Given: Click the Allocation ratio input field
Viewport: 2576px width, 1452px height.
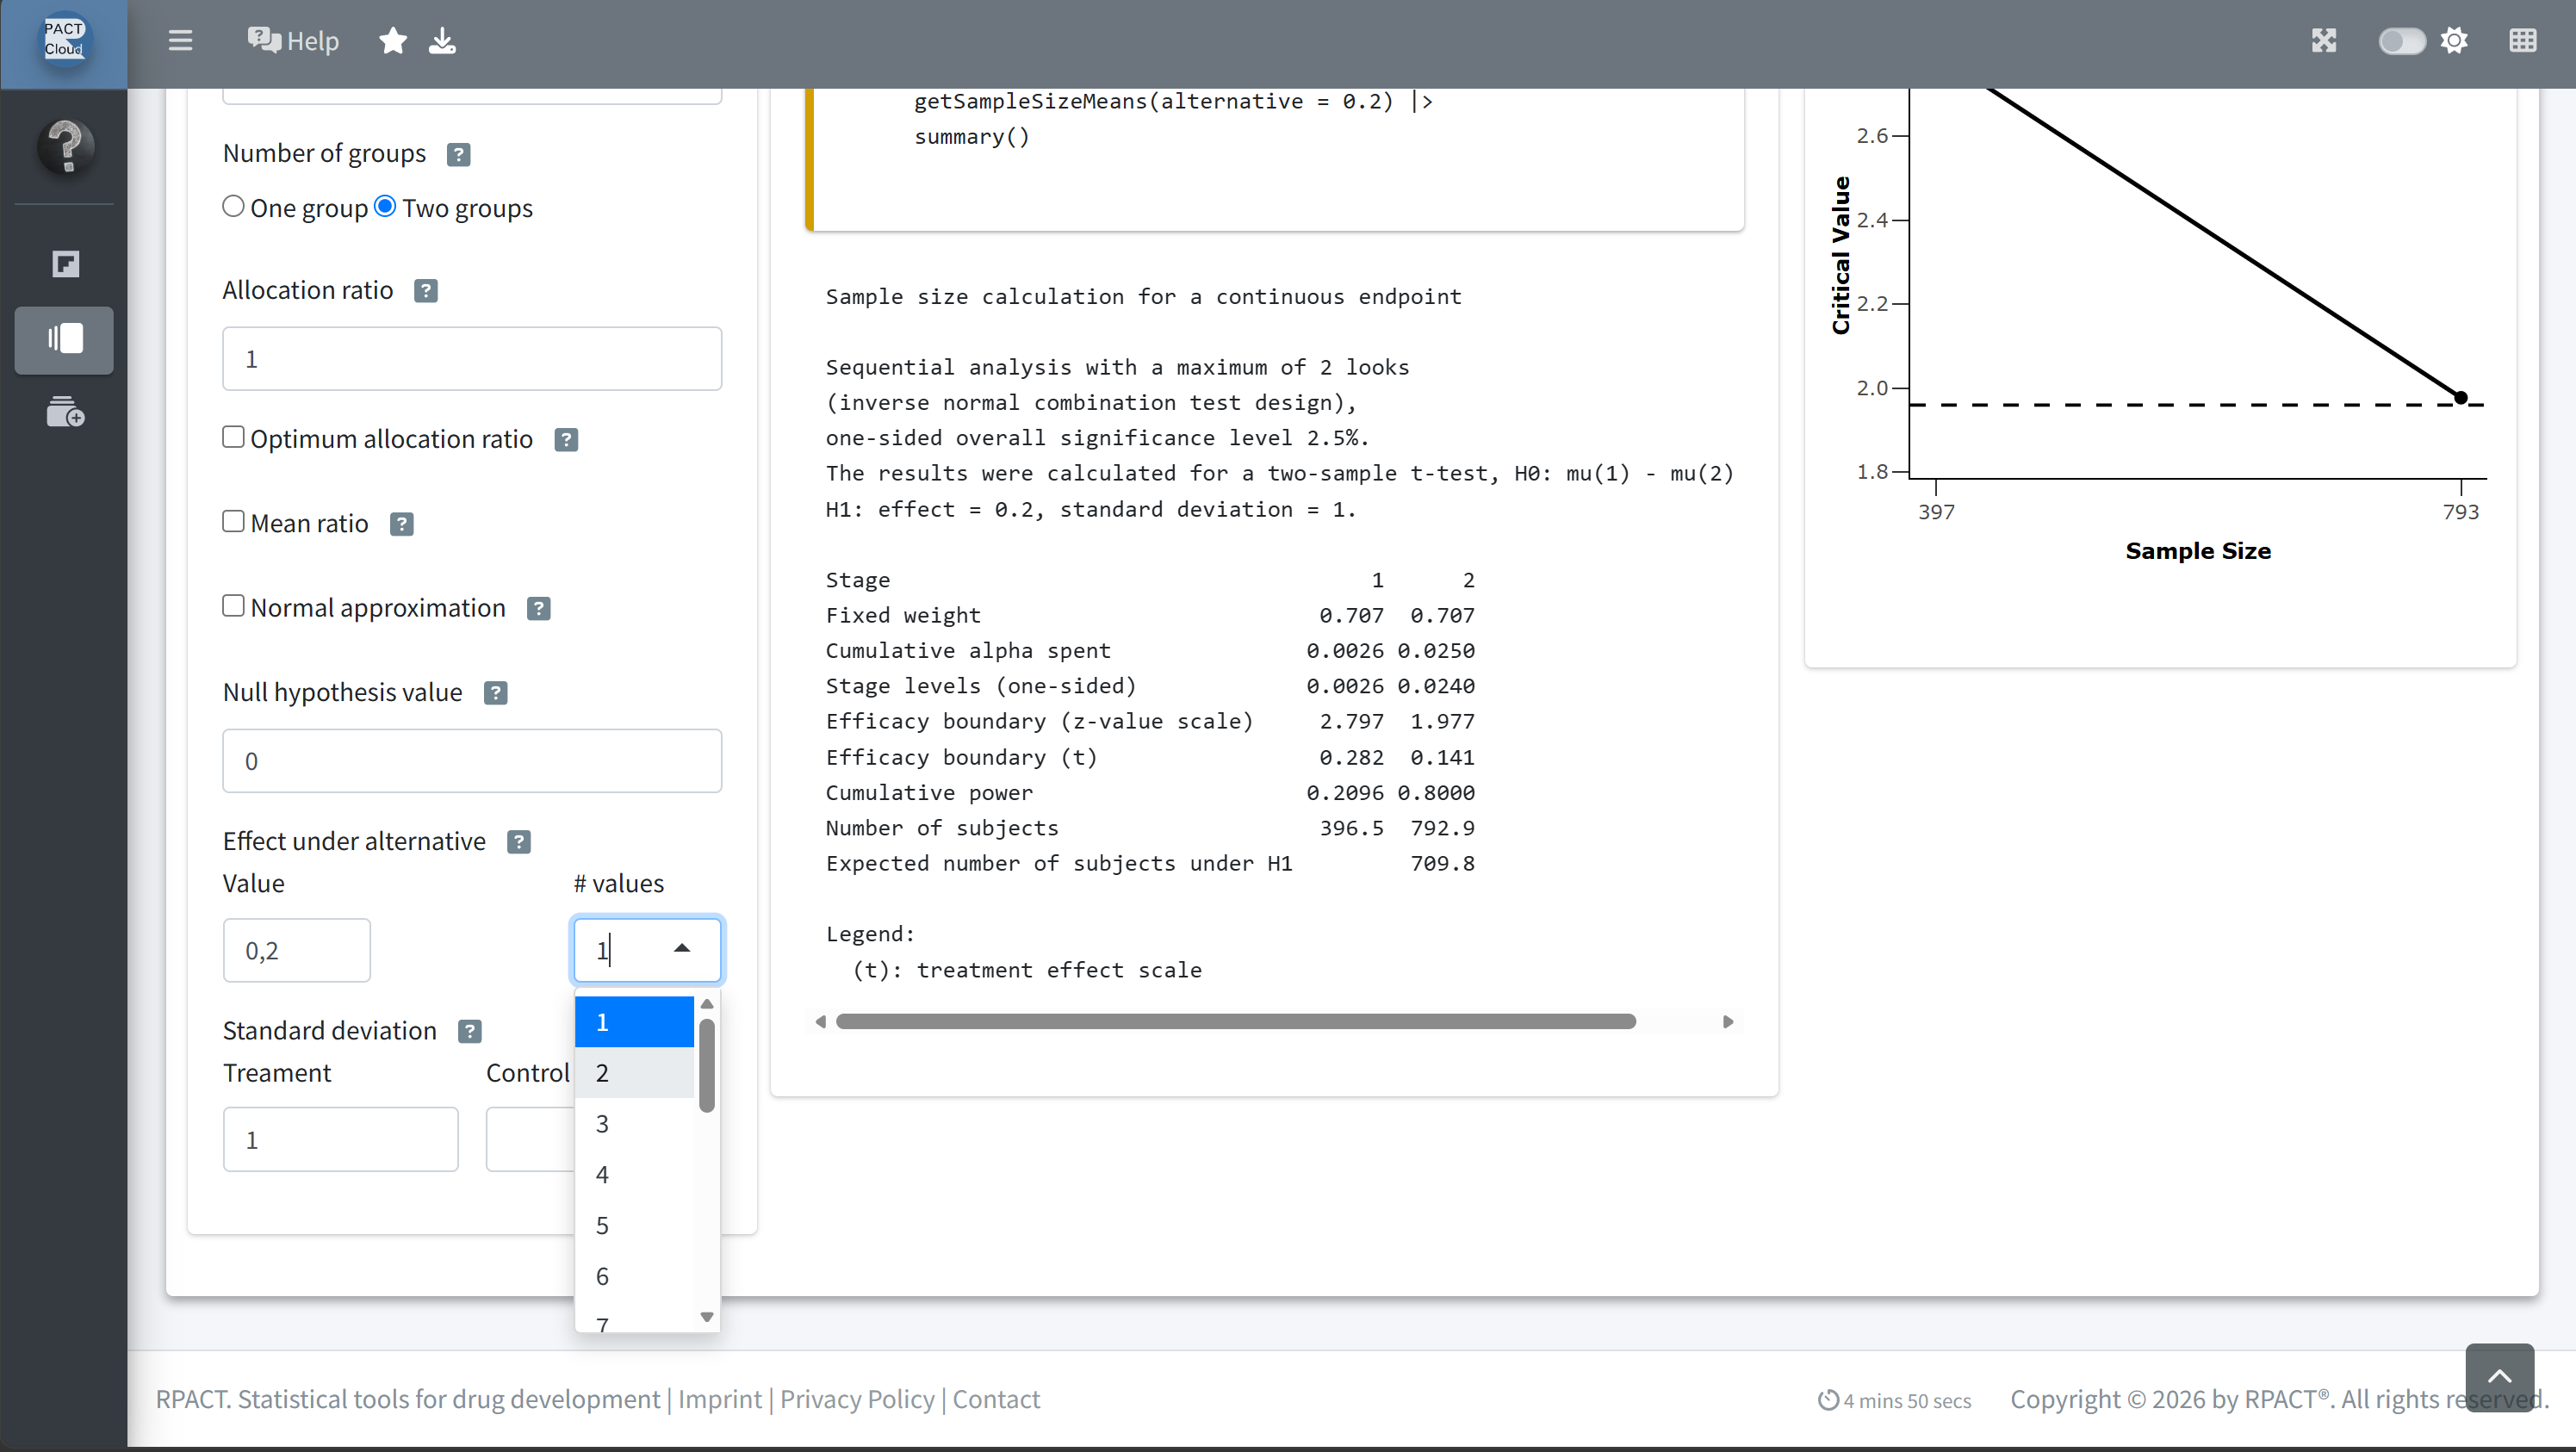Looking at the screenshot, I should point(472,358).
